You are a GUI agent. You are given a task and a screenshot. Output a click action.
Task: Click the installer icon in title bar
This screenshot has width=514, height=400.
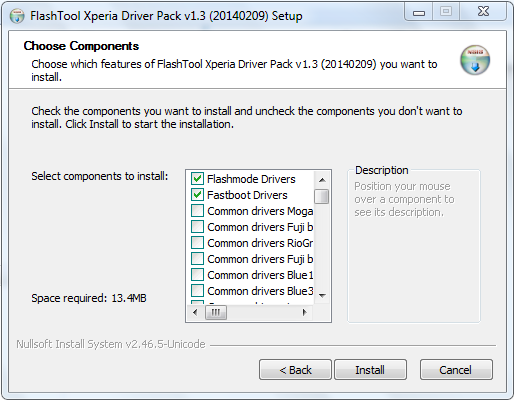pos(17,16)
